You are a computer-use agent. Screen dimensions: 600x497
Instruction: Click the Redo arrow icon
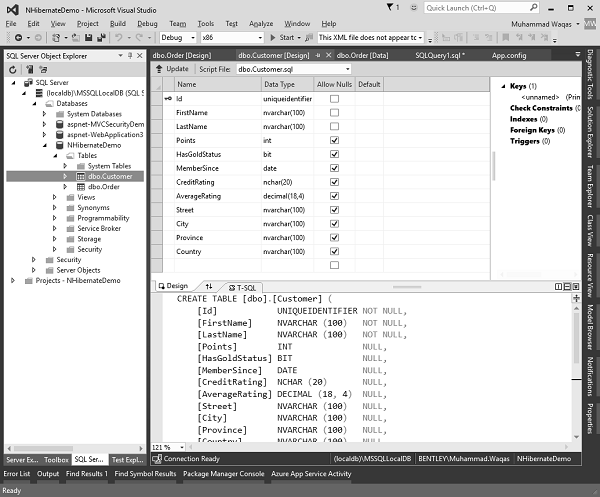[139, 37]
